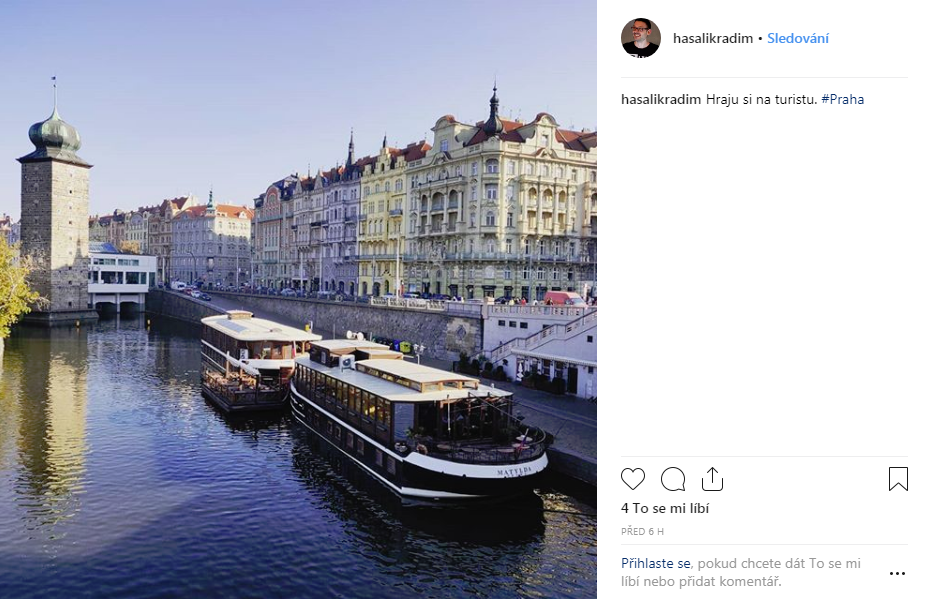Viewport: 927px width, 599px height.
Task: Open hasalikradim username inside the caption
Action: coord(661,99)
